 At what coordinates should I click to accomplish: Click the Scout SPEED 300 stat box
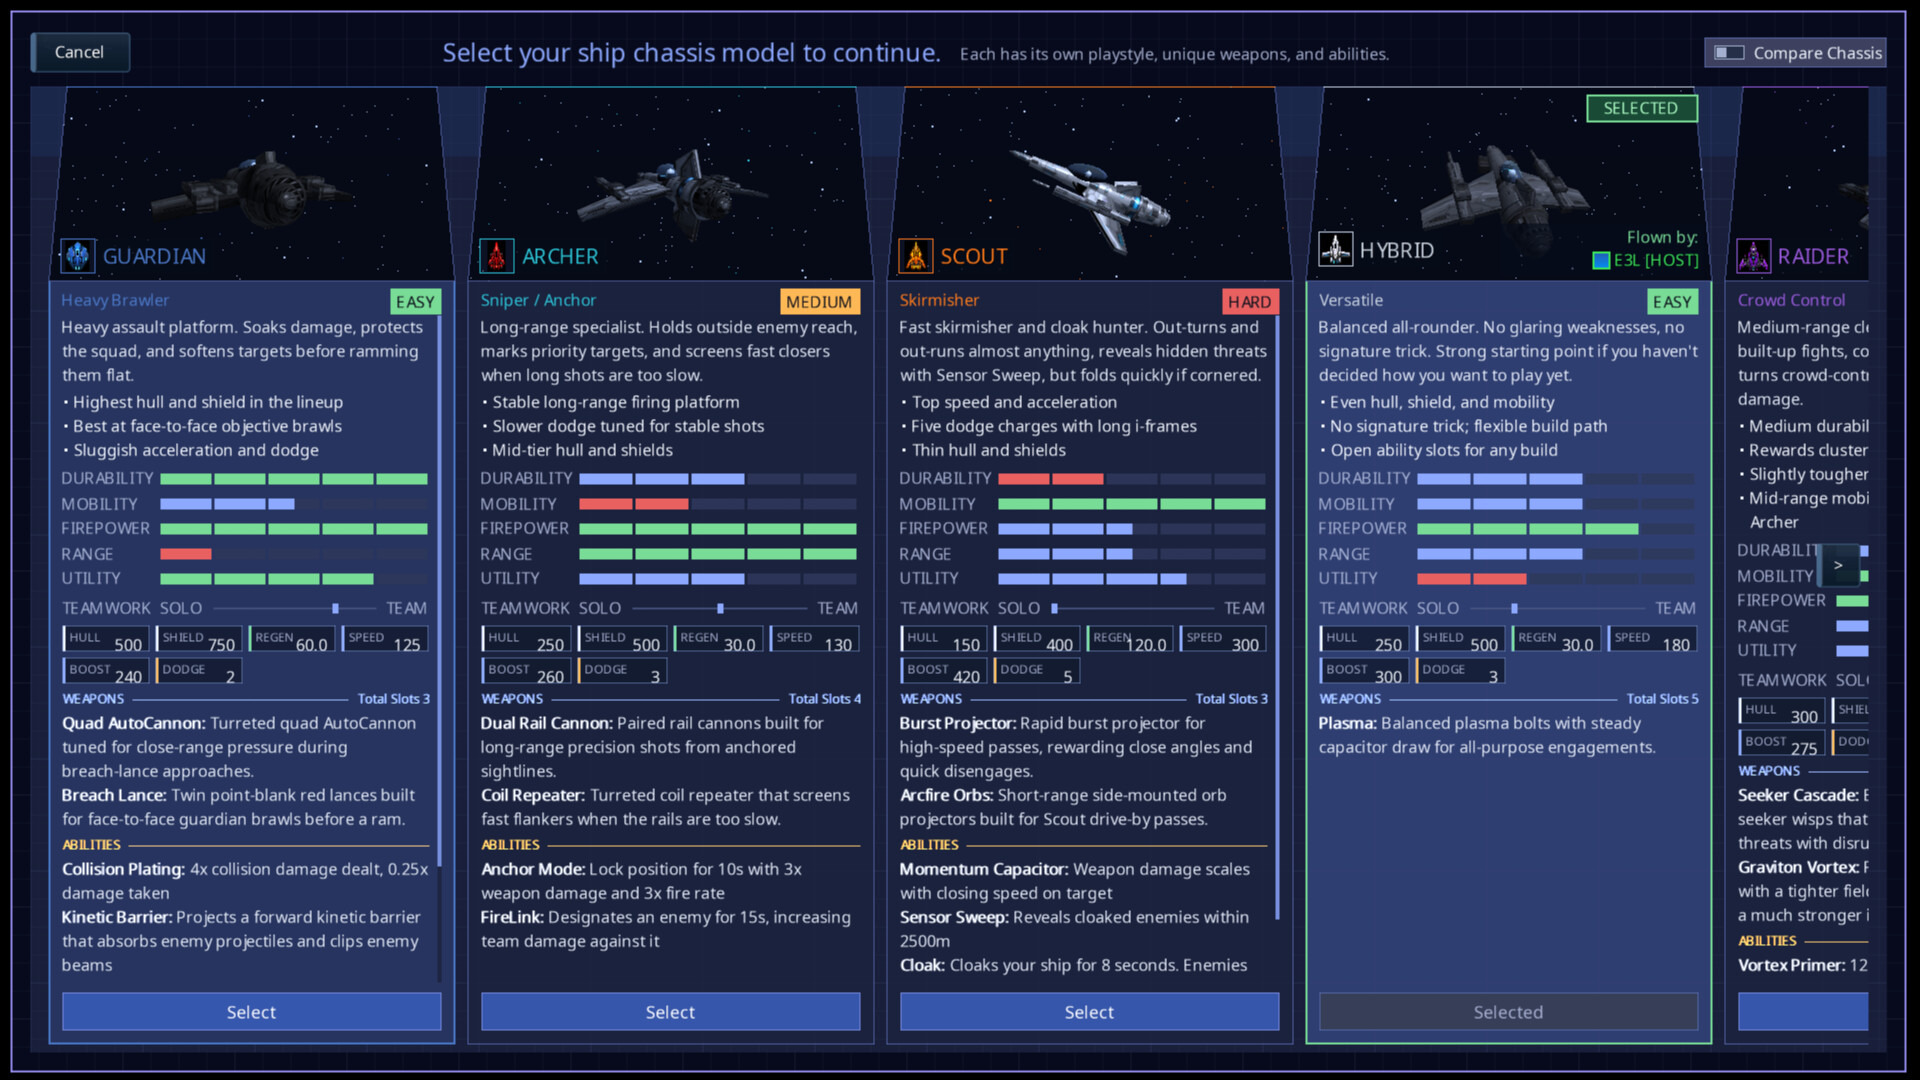click(x=1223, y=640)
